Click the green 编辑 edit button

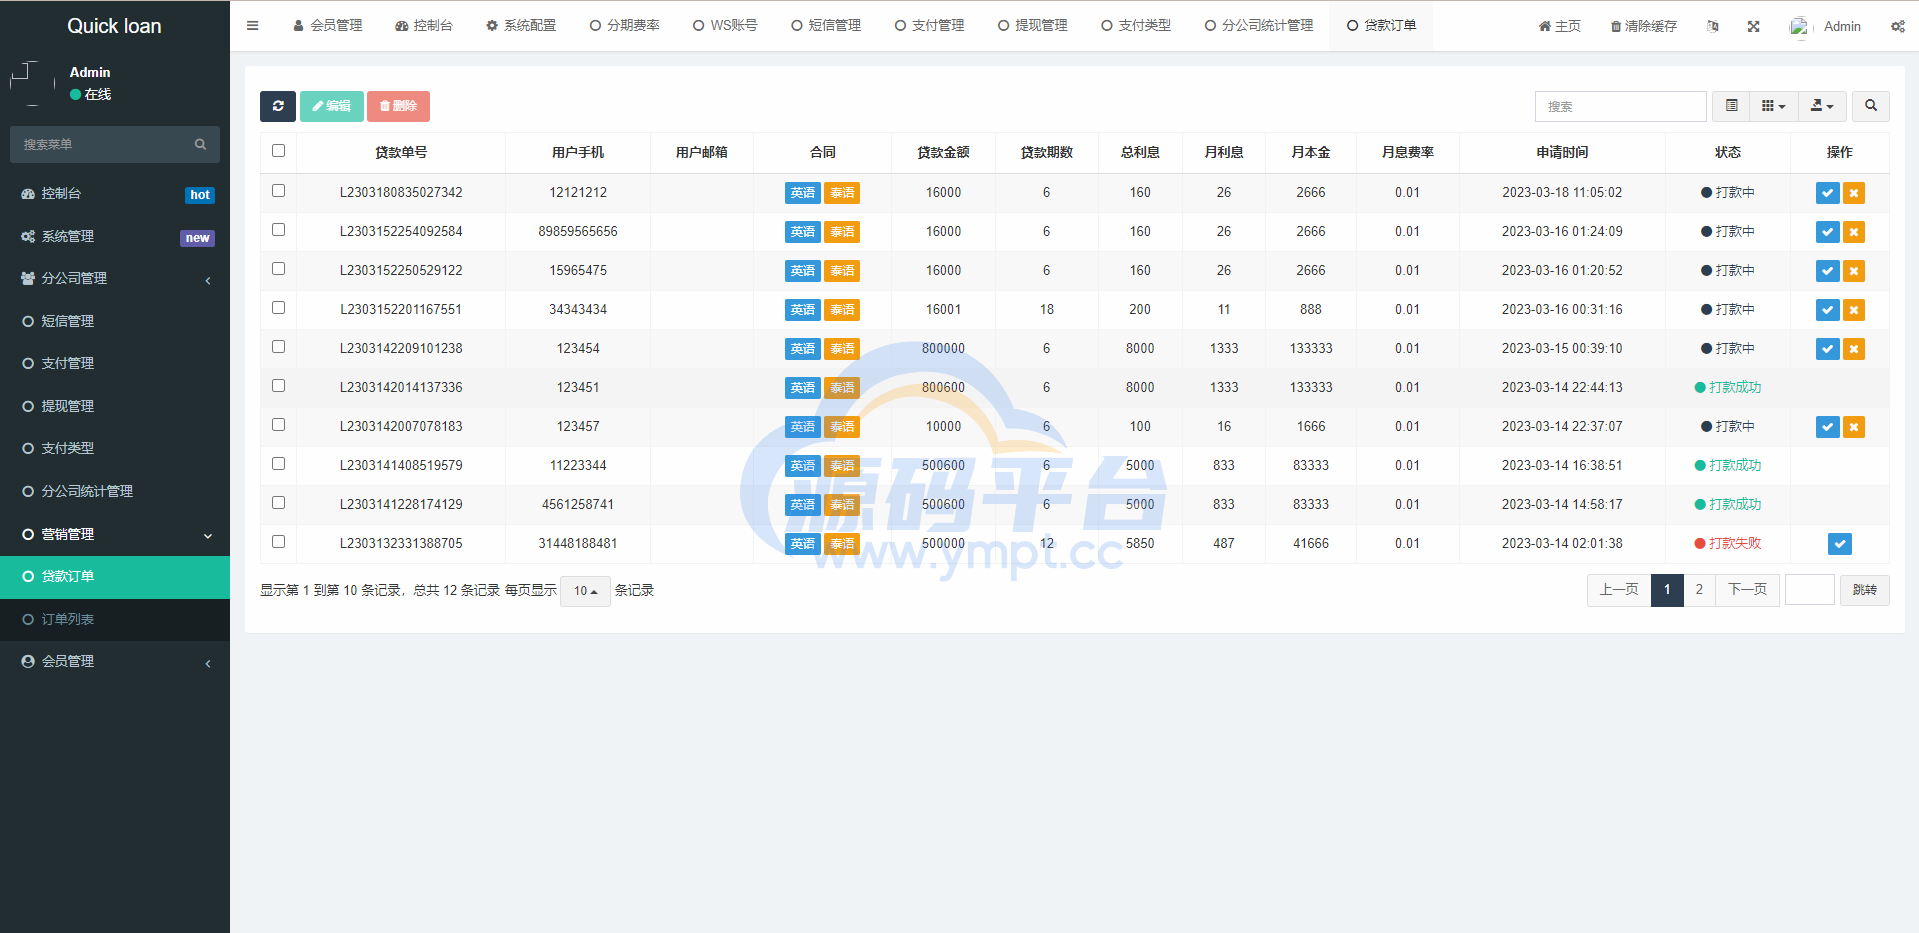pyautogui.click(x=332, y=106)
